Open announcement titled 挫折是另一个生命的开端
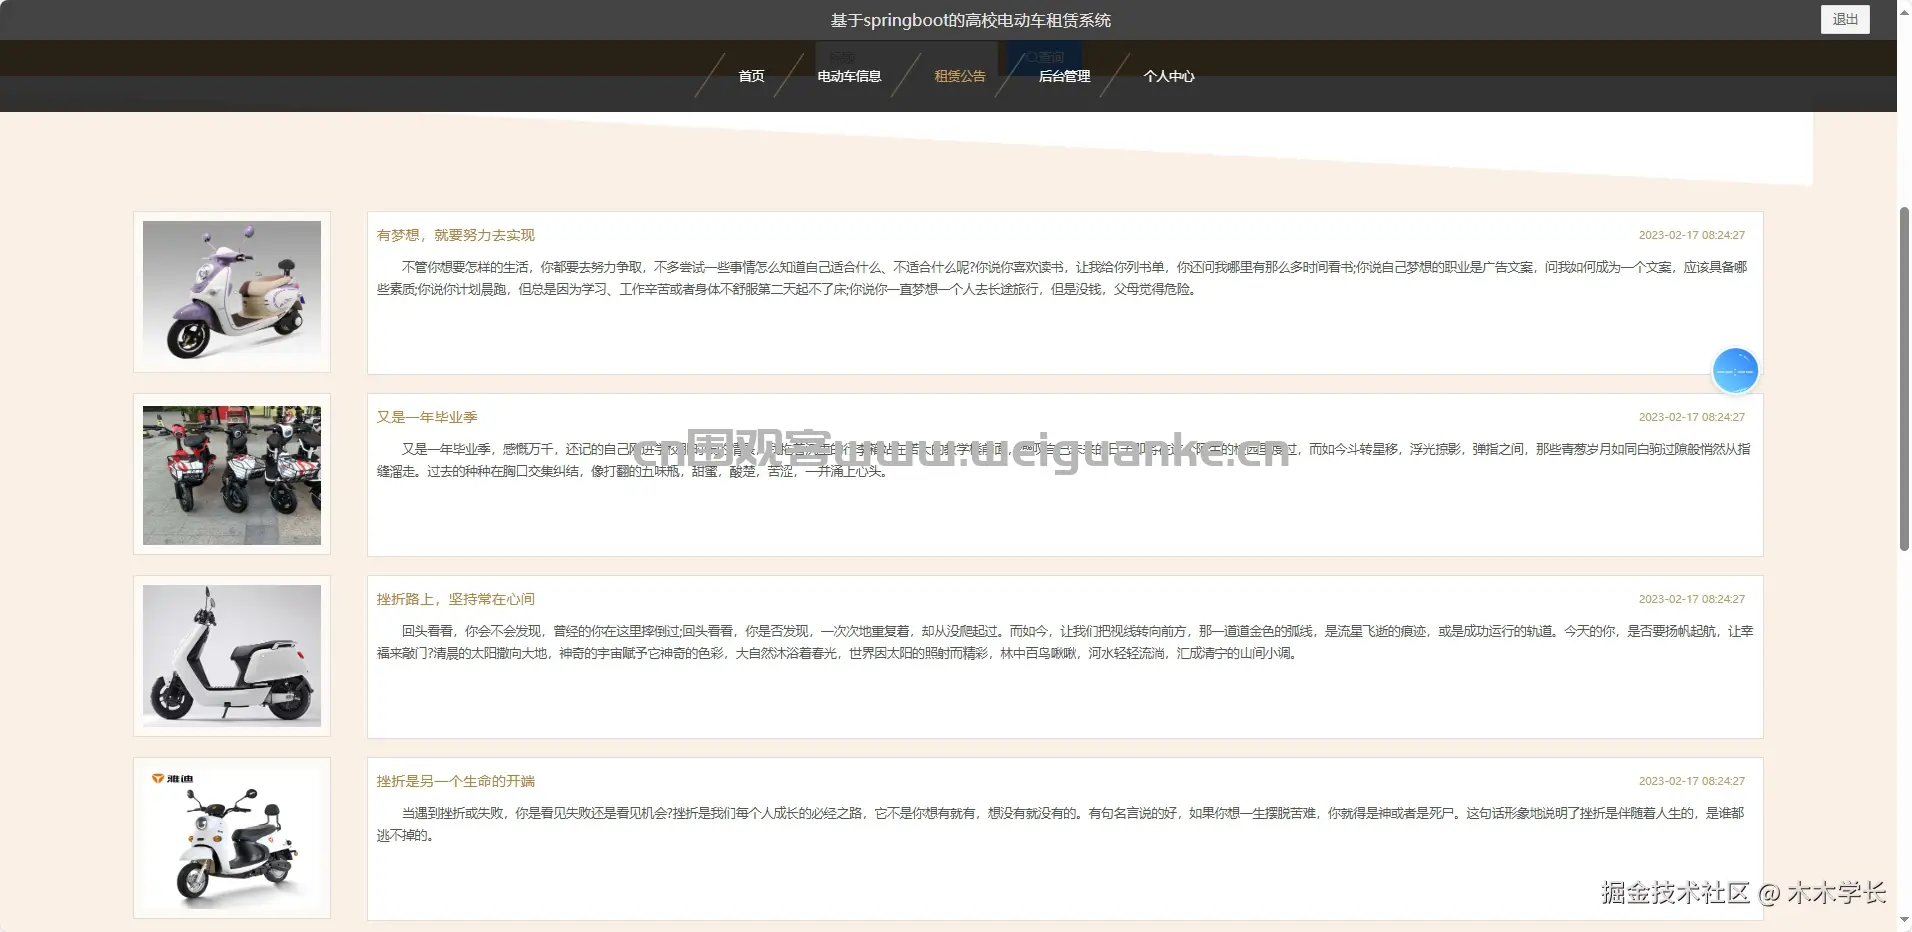Viewport: 1912px width, 932px height. (455, 781)
